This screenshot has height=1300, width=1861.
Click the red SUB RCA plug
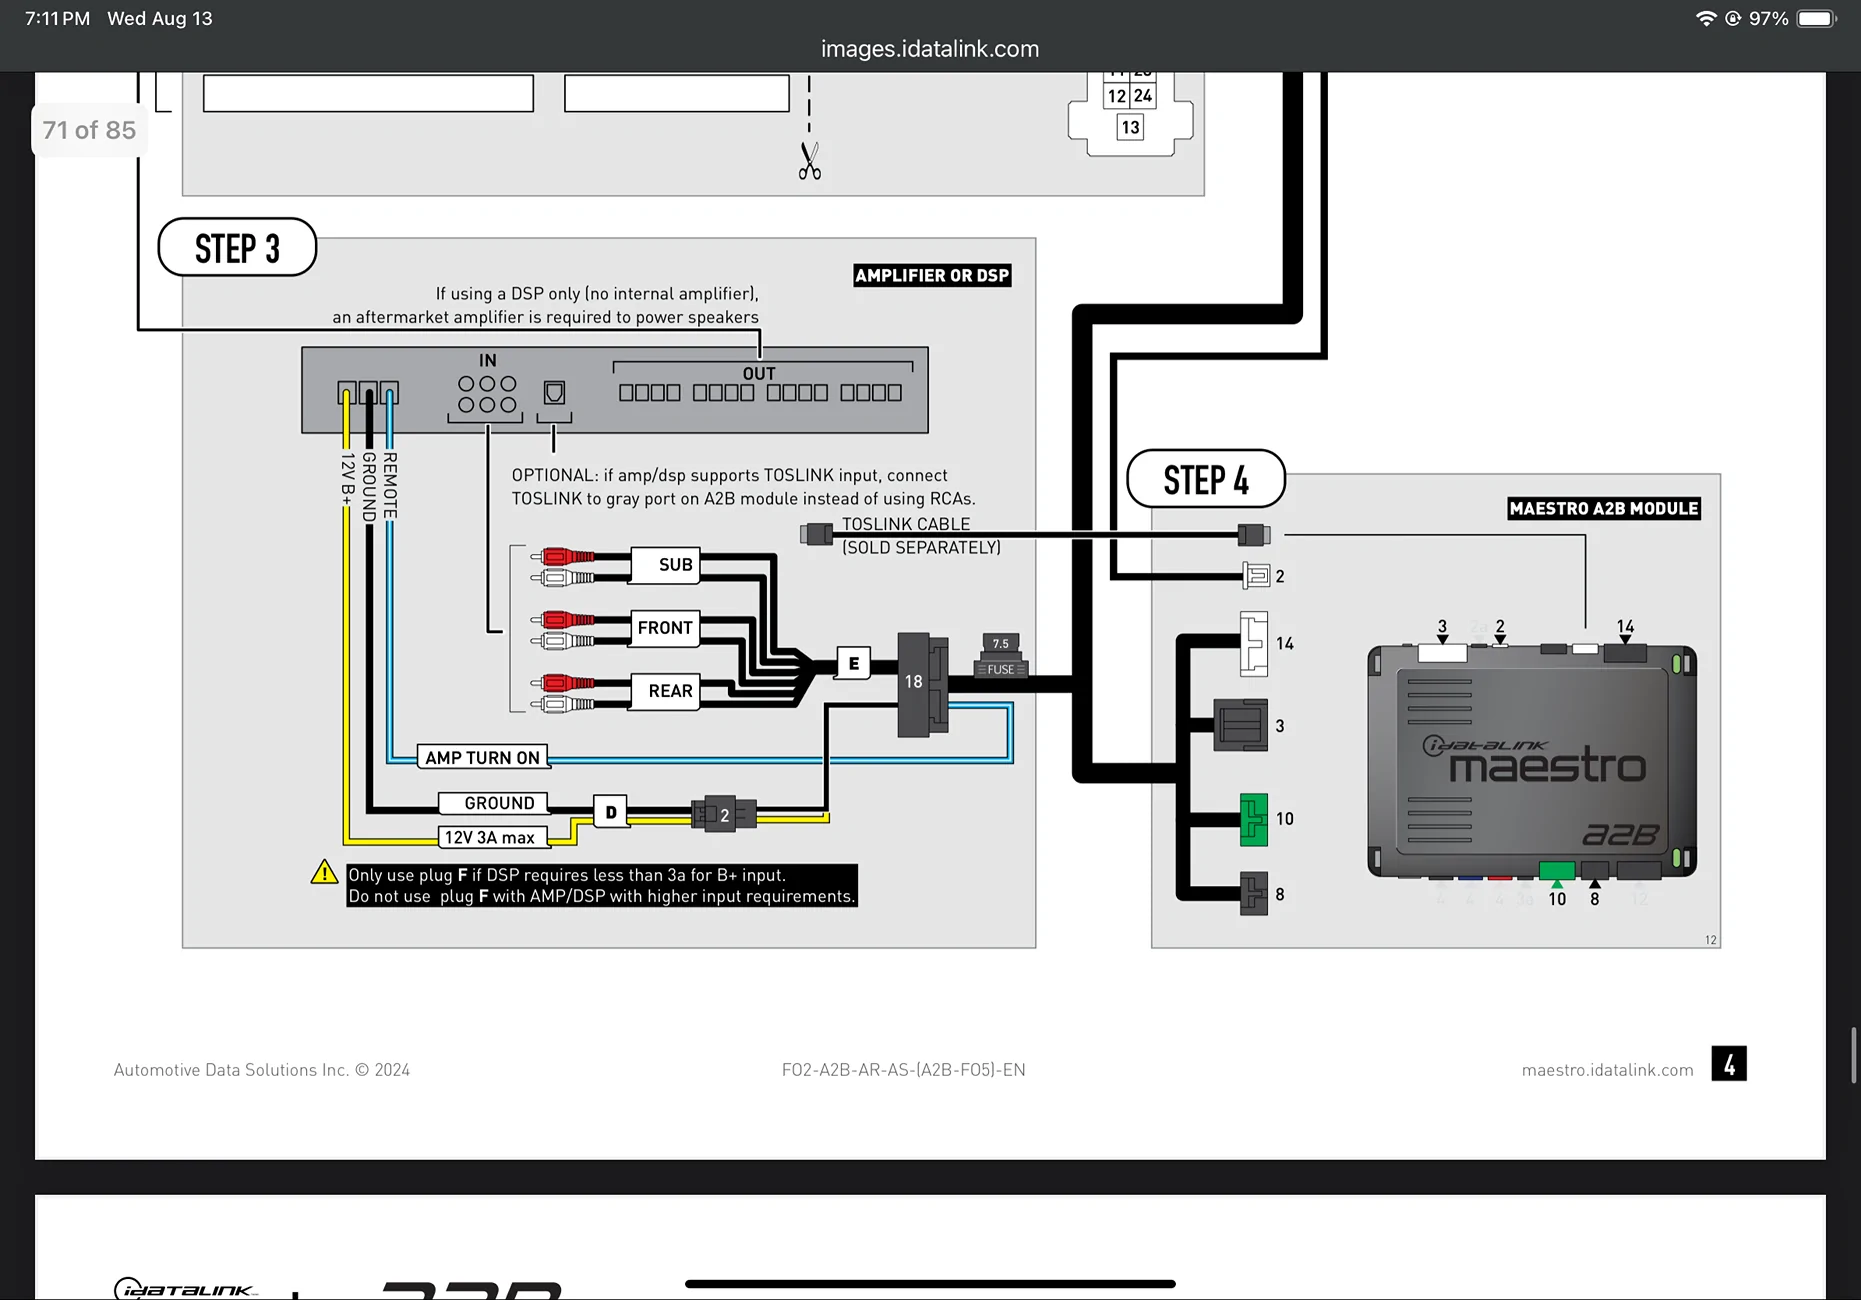point(563,556)
